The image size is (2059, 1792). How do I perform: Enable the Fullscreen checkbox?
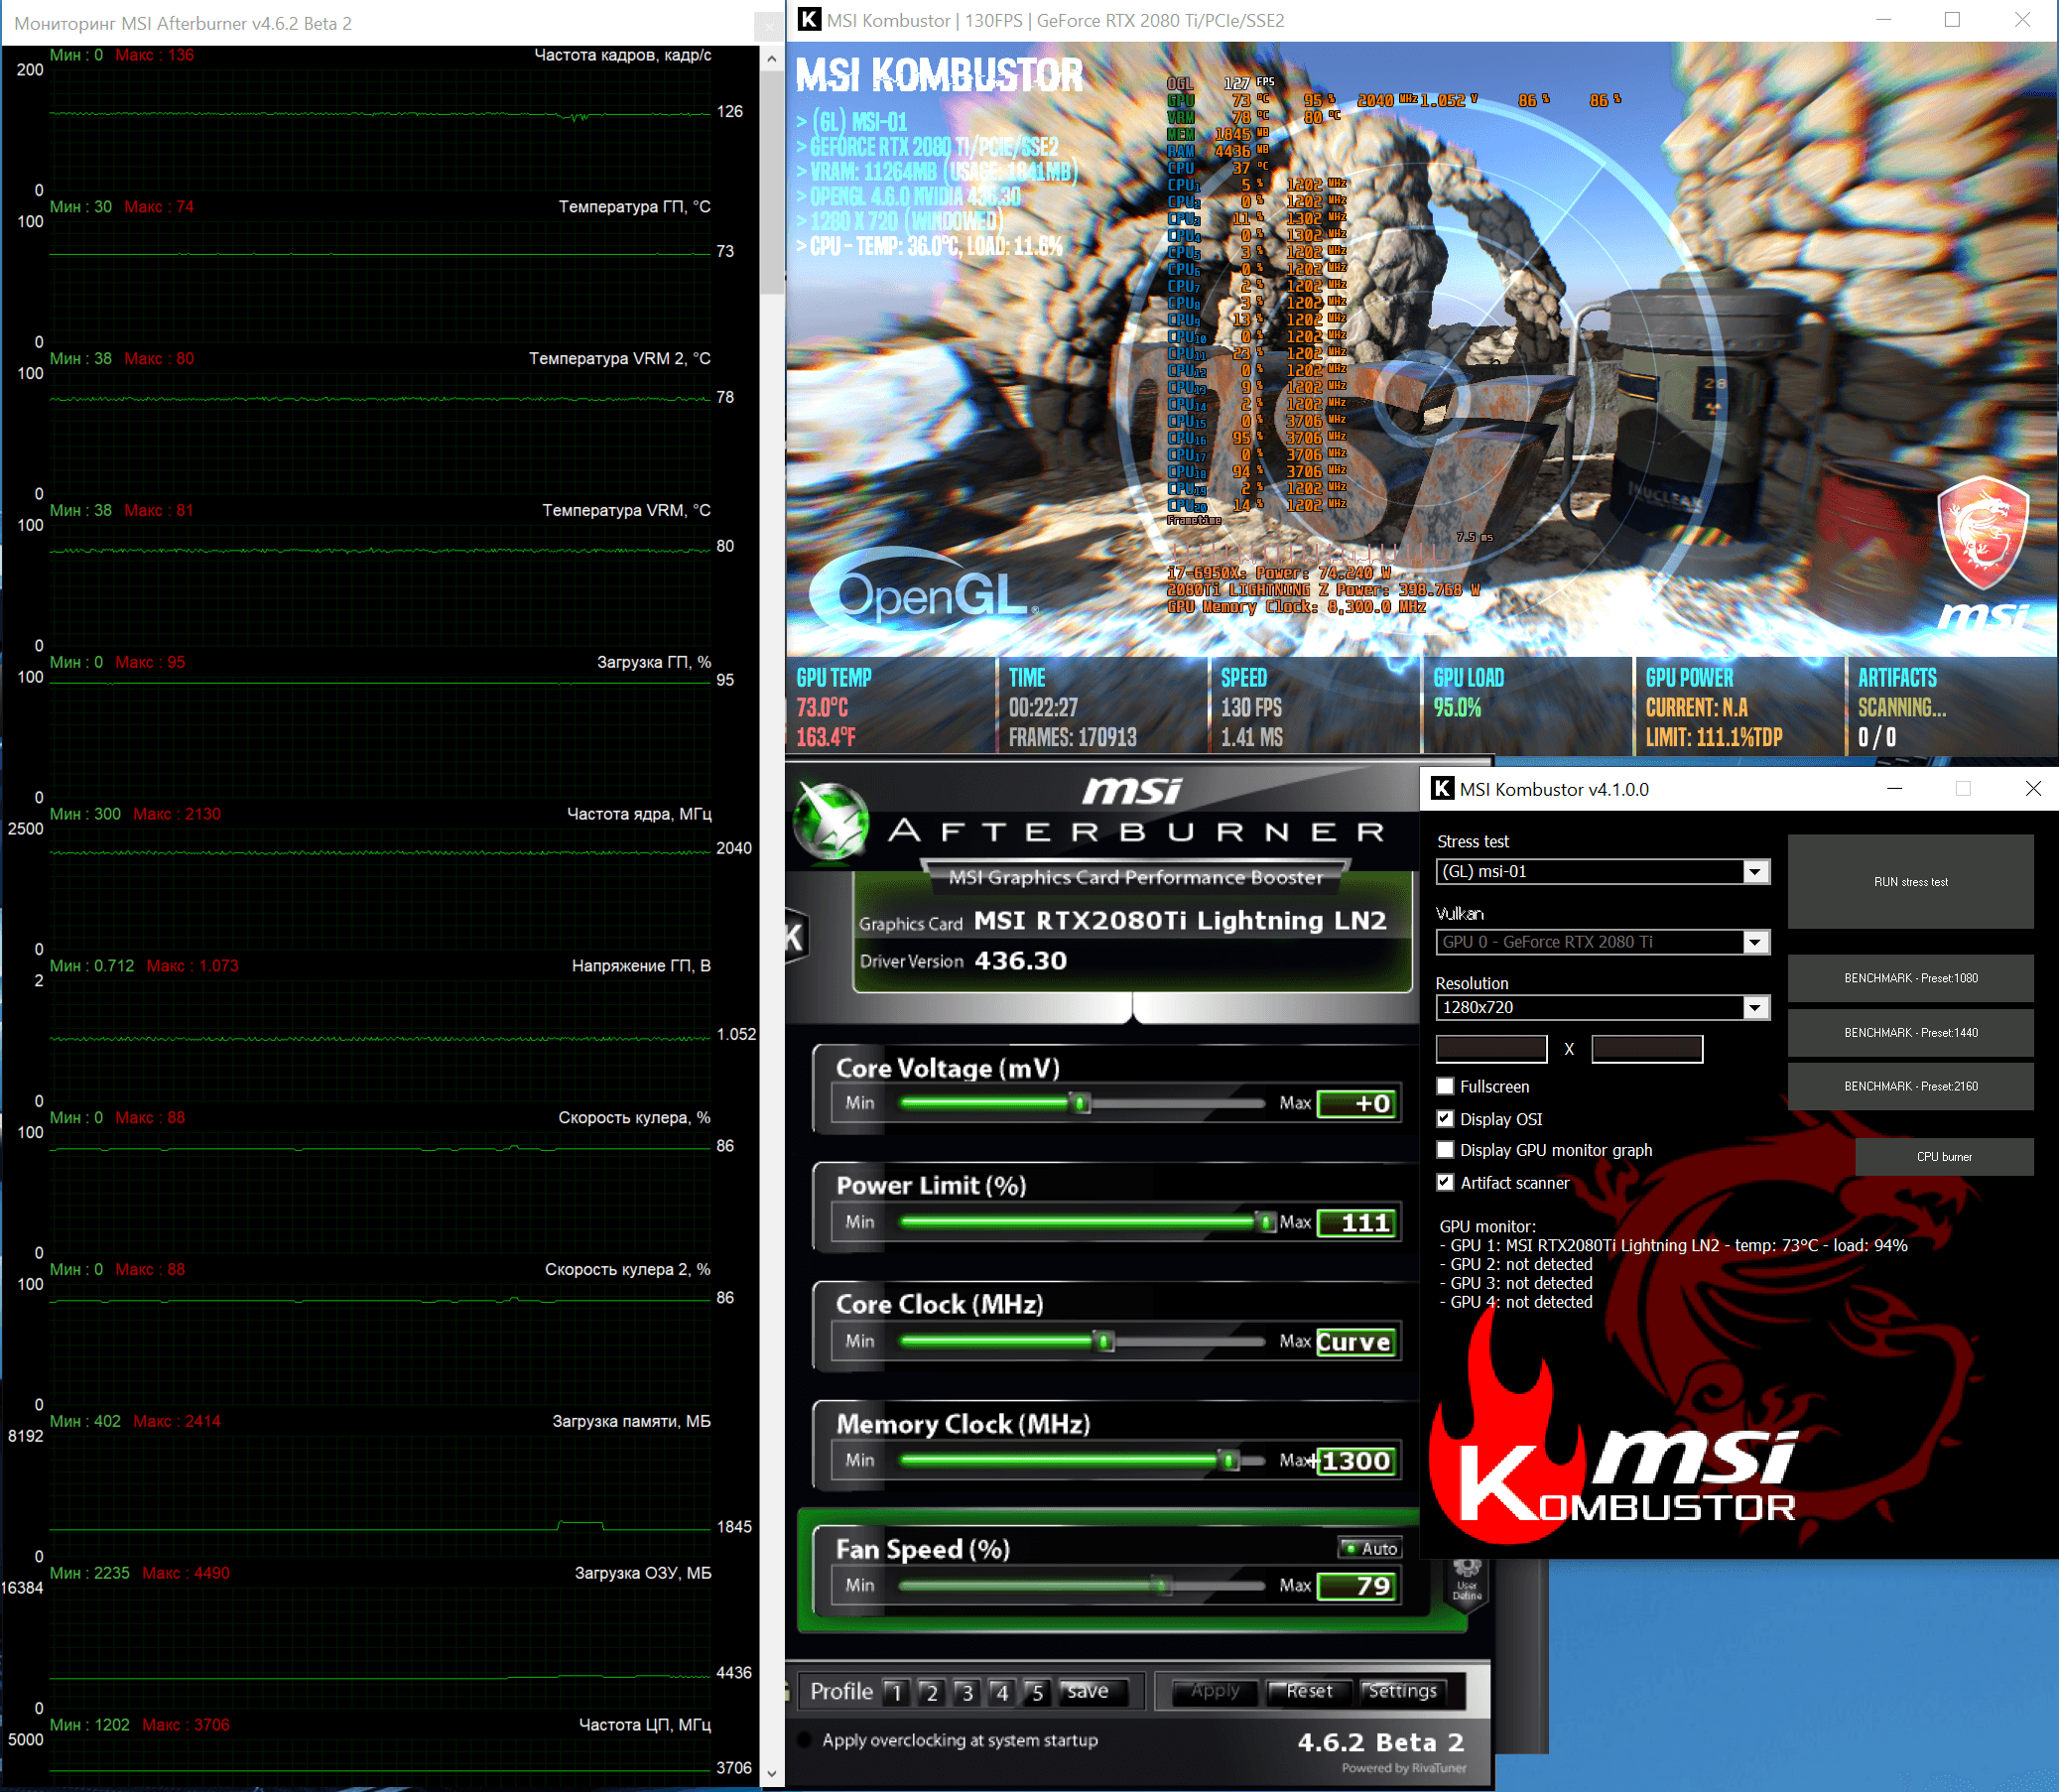coord(1445,1086)
